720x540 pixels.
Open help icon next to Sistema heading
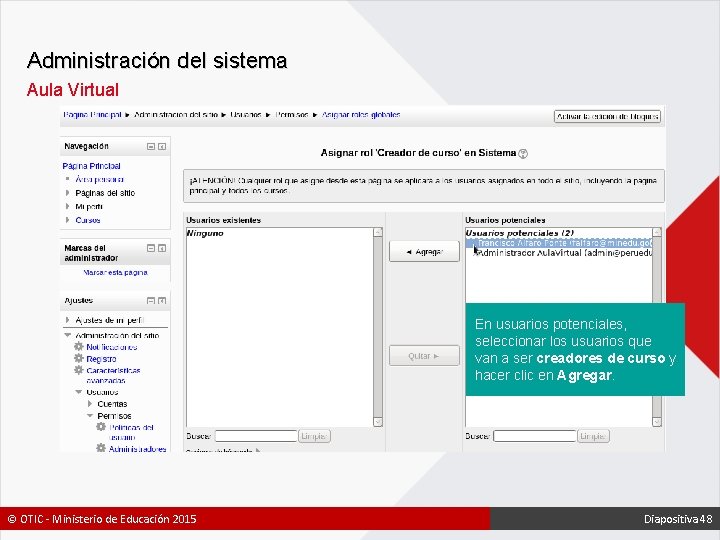coord(523,154)
